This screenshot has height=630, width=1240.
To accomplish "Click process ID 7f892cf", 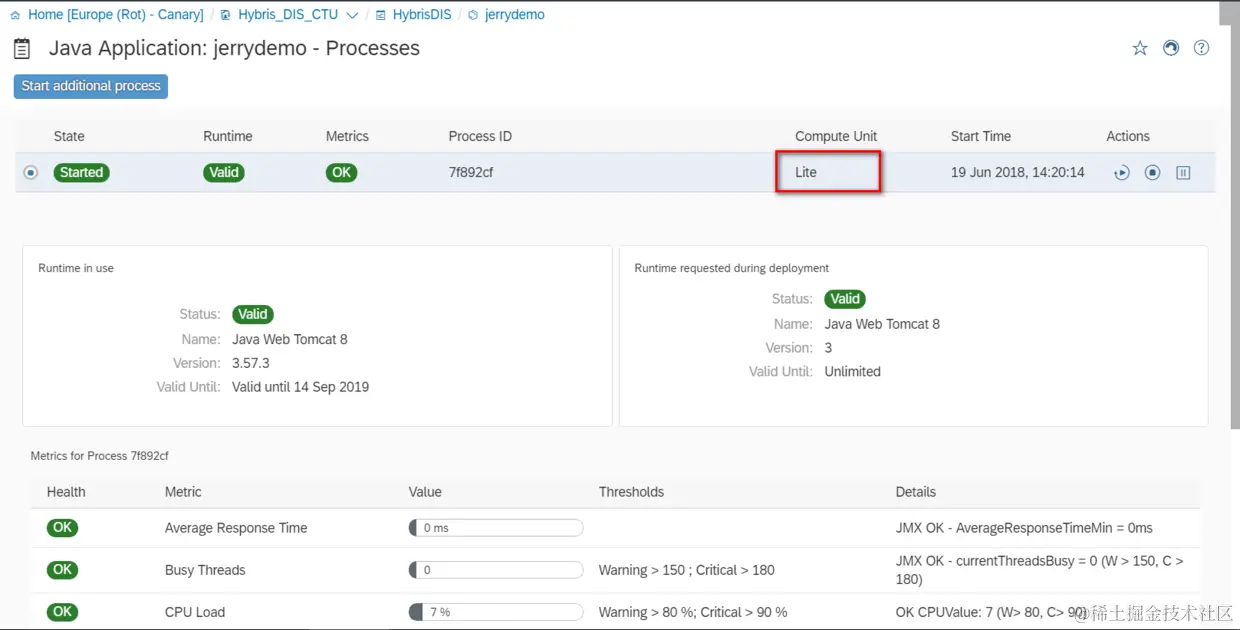I will (x=471, y=172).
